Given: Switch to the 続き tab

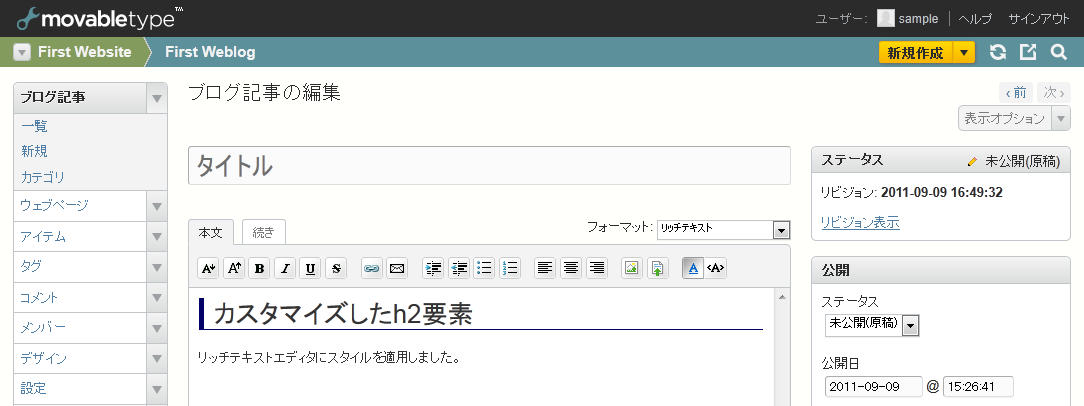Looking at the screenshot, I should (x=263, y=232).
